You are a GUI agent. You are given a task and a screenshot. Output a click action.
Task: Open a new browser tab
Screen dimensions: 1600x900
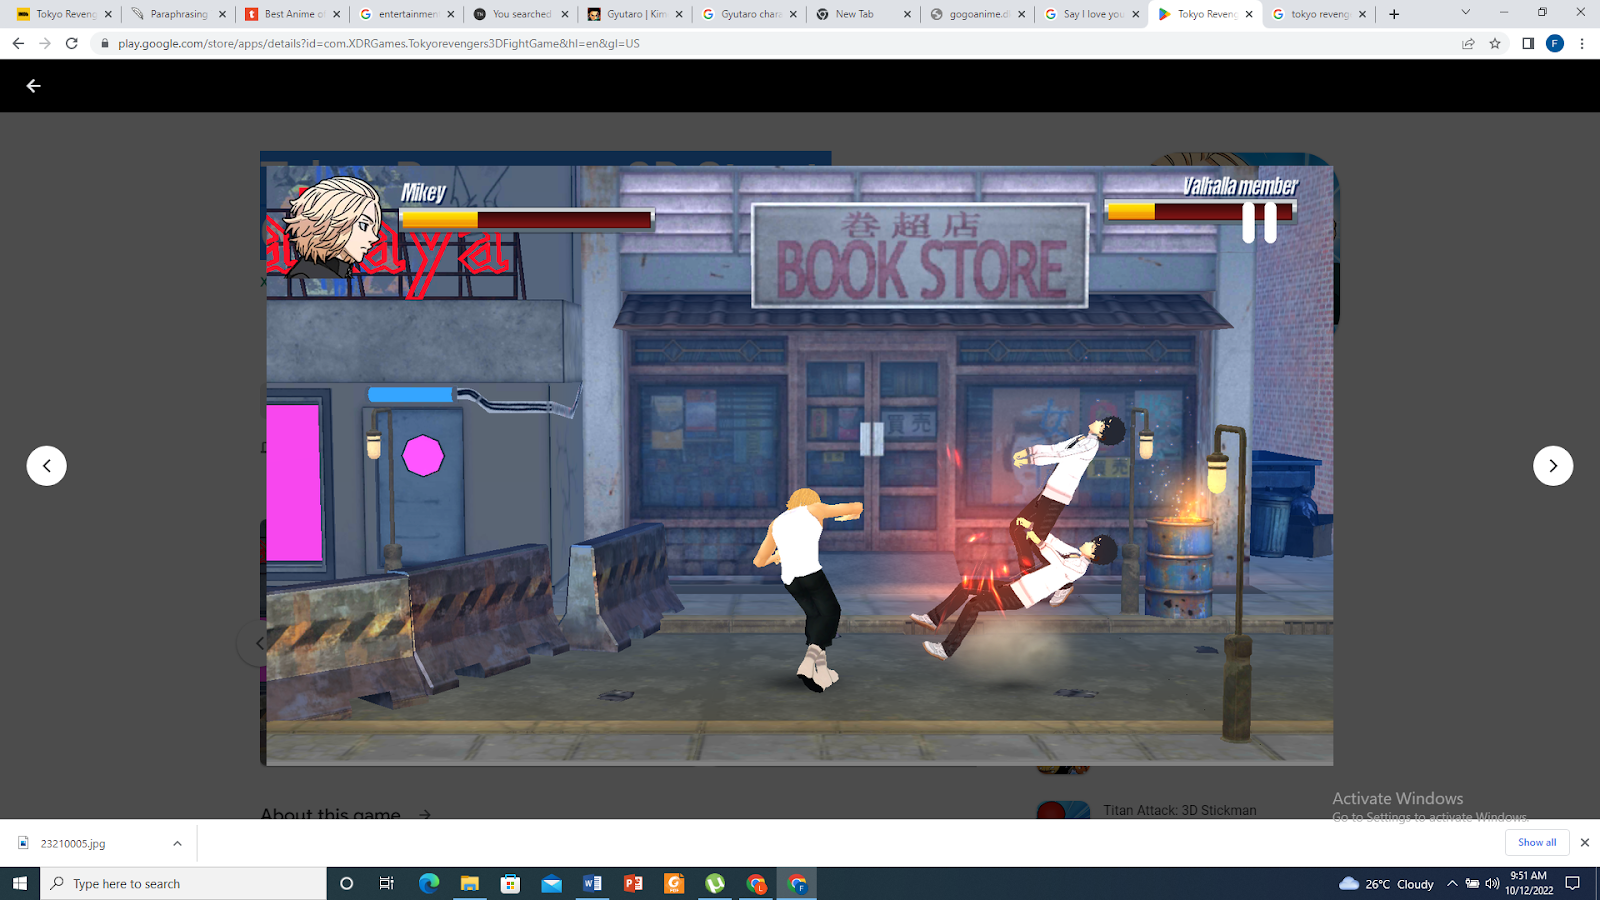pyautogui.click(x=1394, y=14)
